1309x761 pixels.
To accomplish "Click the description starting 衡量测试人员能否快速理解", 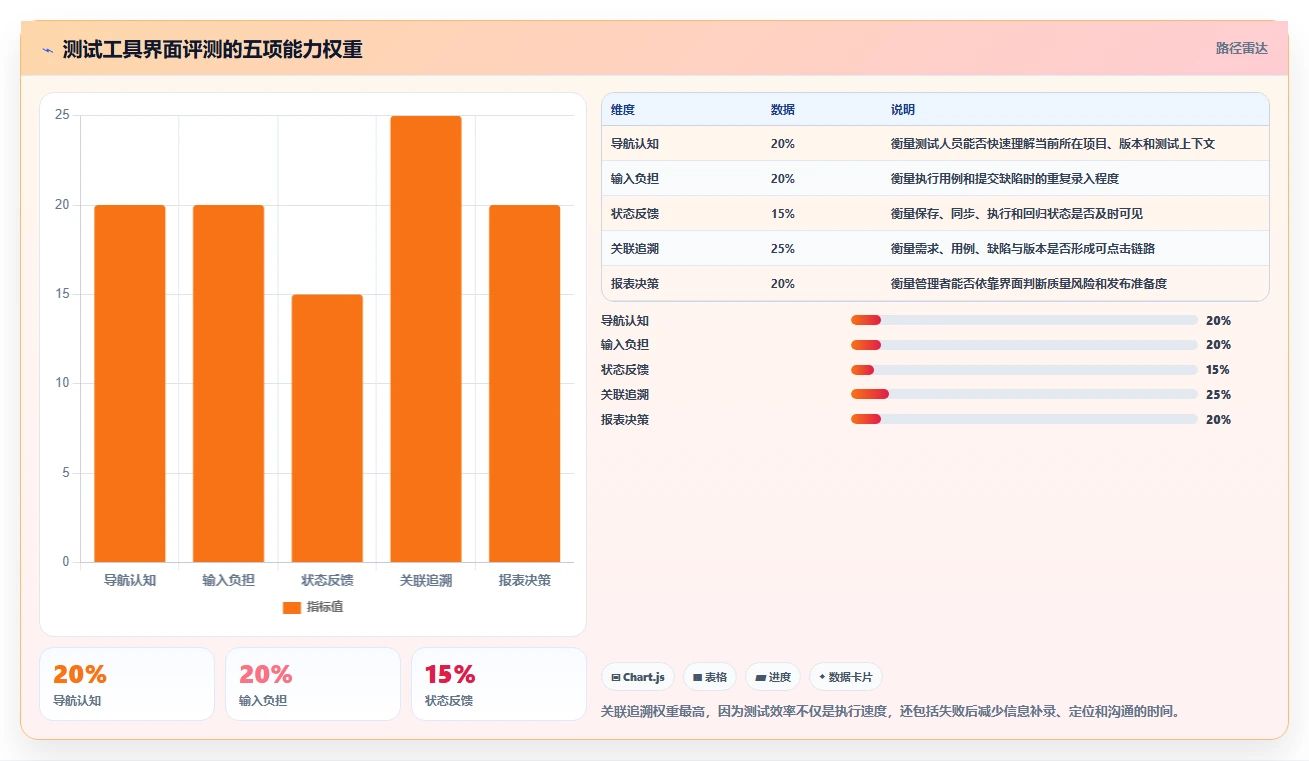I will click(1053, 144).
